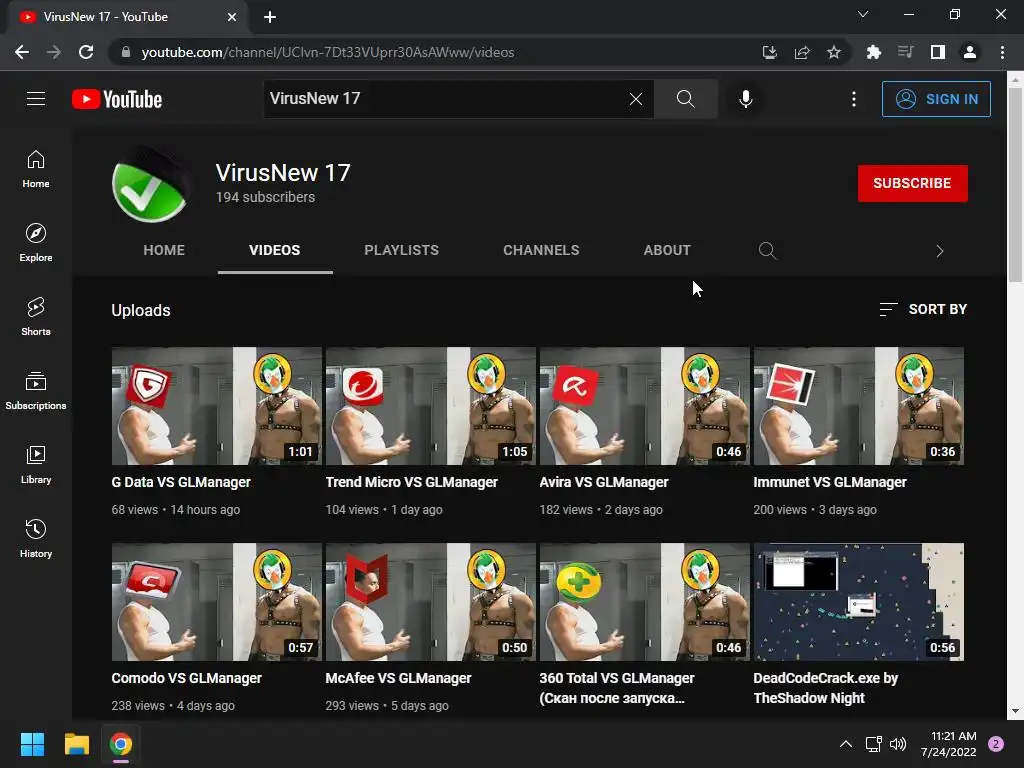Bookmark this page with star
This screenshot has height=768, width=1024.
click(x=833, y=52)
